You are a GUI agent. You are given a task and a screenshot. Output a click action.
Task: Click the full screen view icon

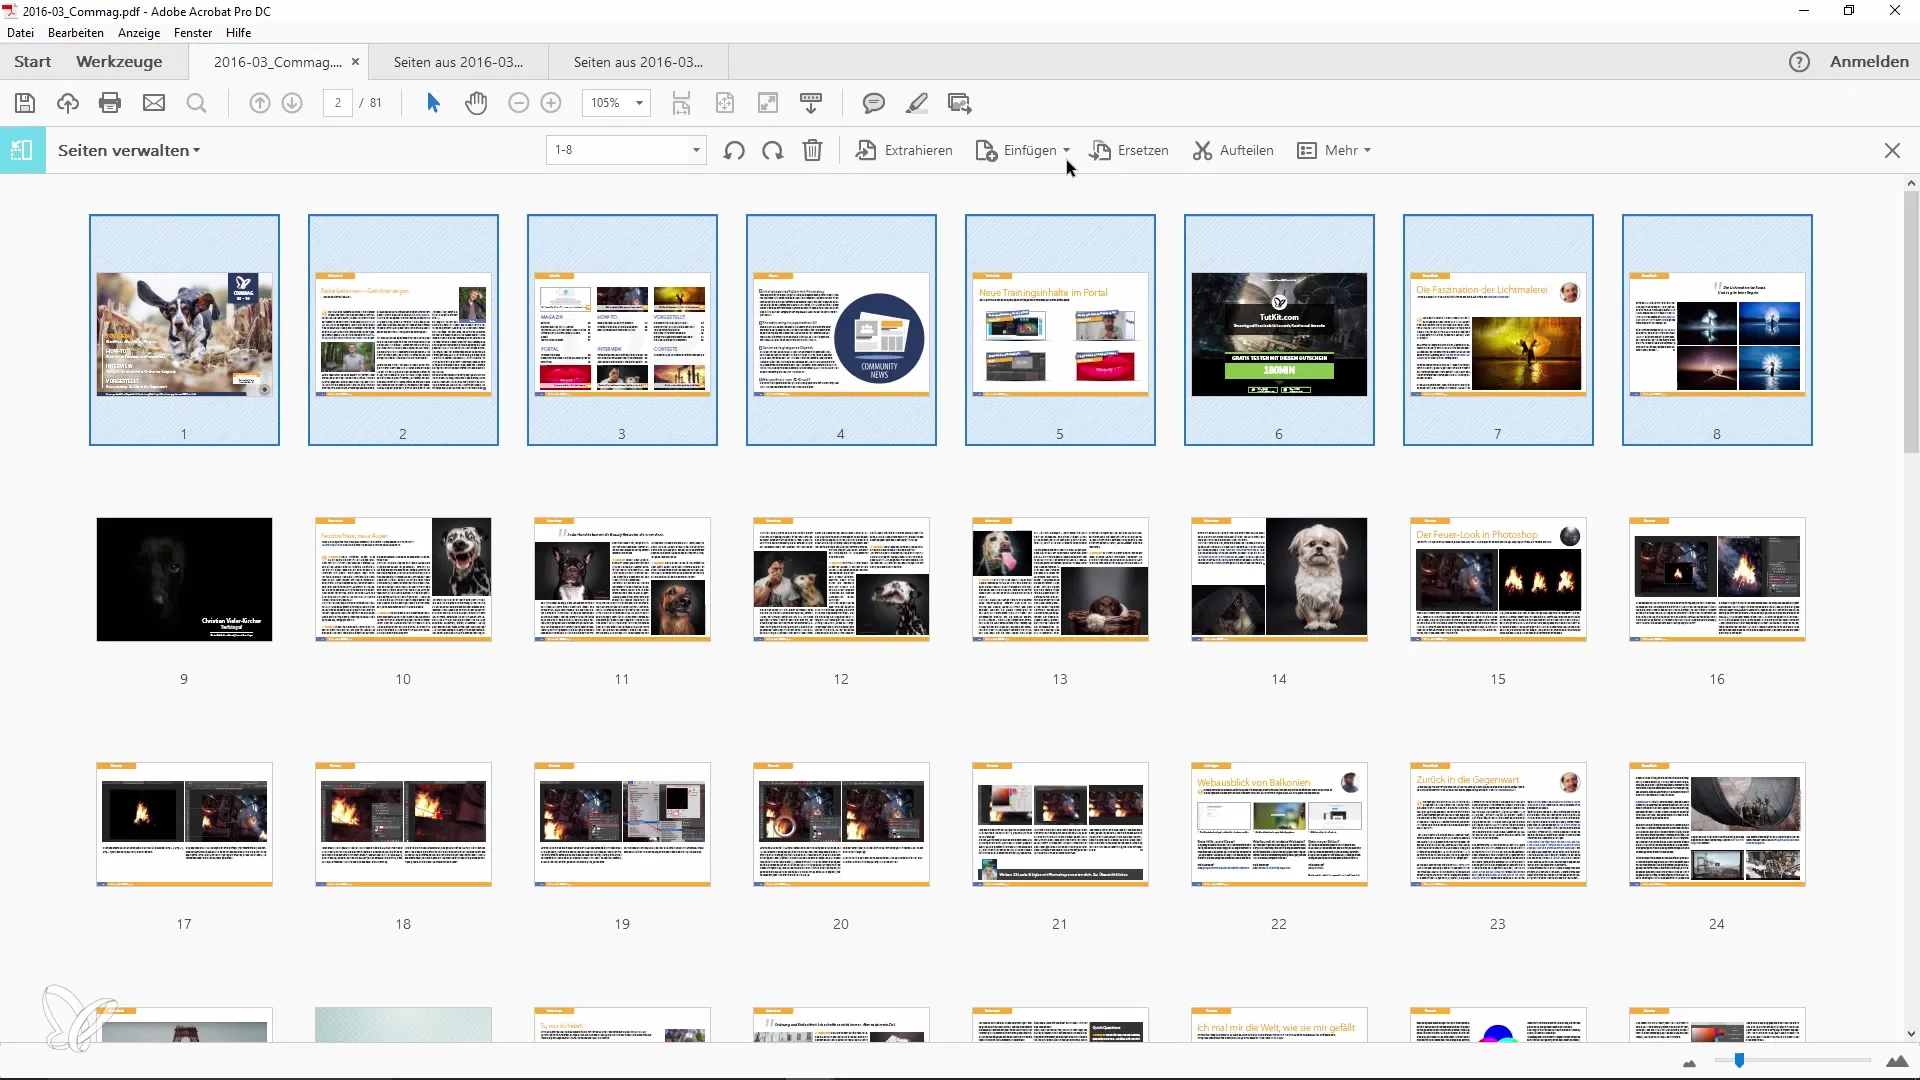tap(768, 103)
